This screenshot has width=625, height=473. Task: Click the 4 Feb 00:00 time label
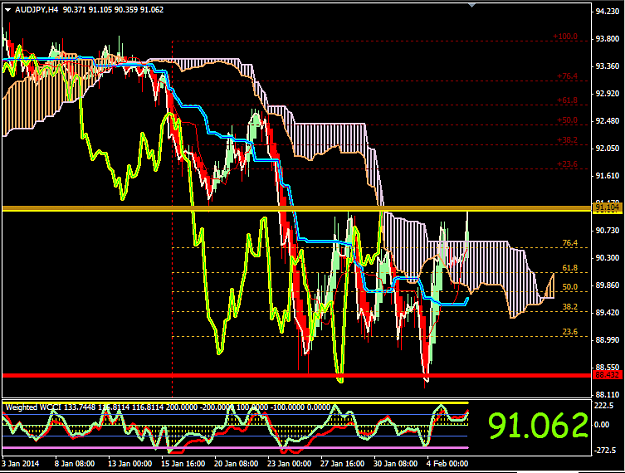447,463
